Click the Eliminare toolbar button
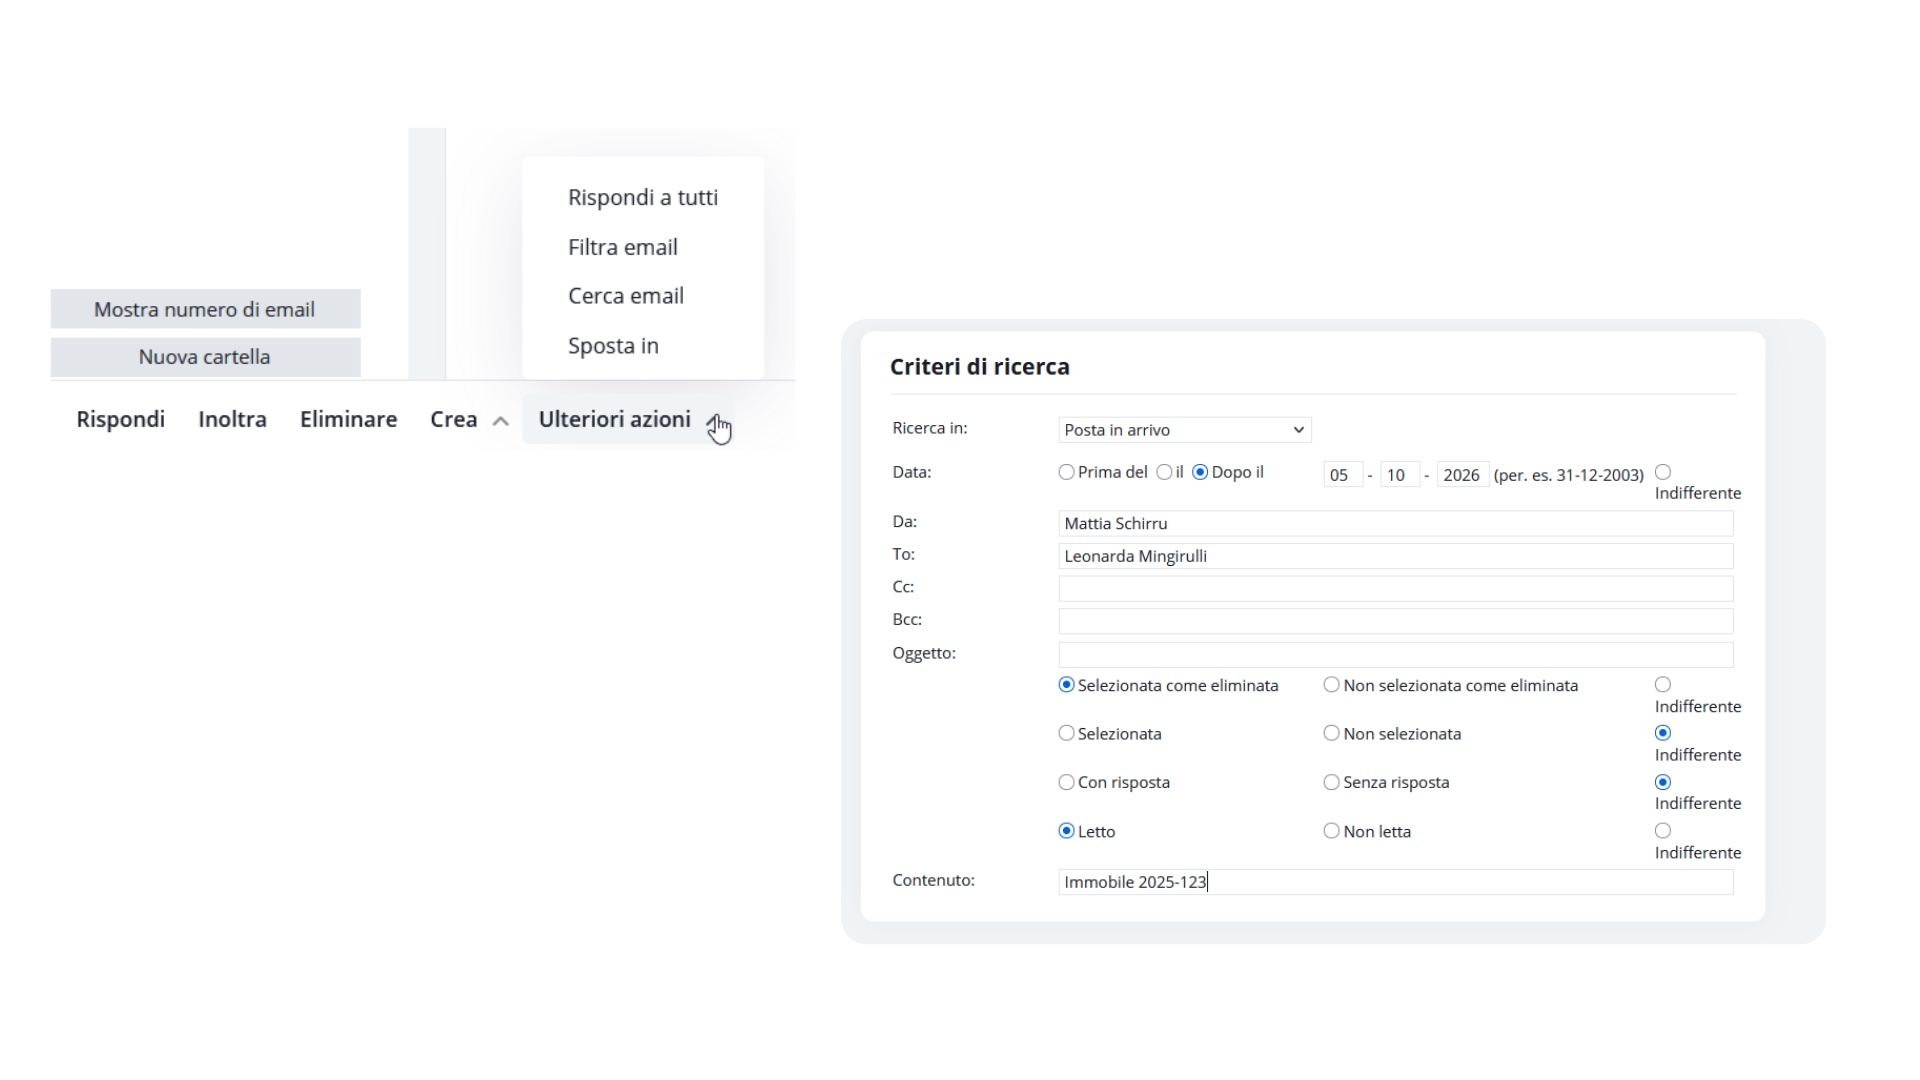 348,420
